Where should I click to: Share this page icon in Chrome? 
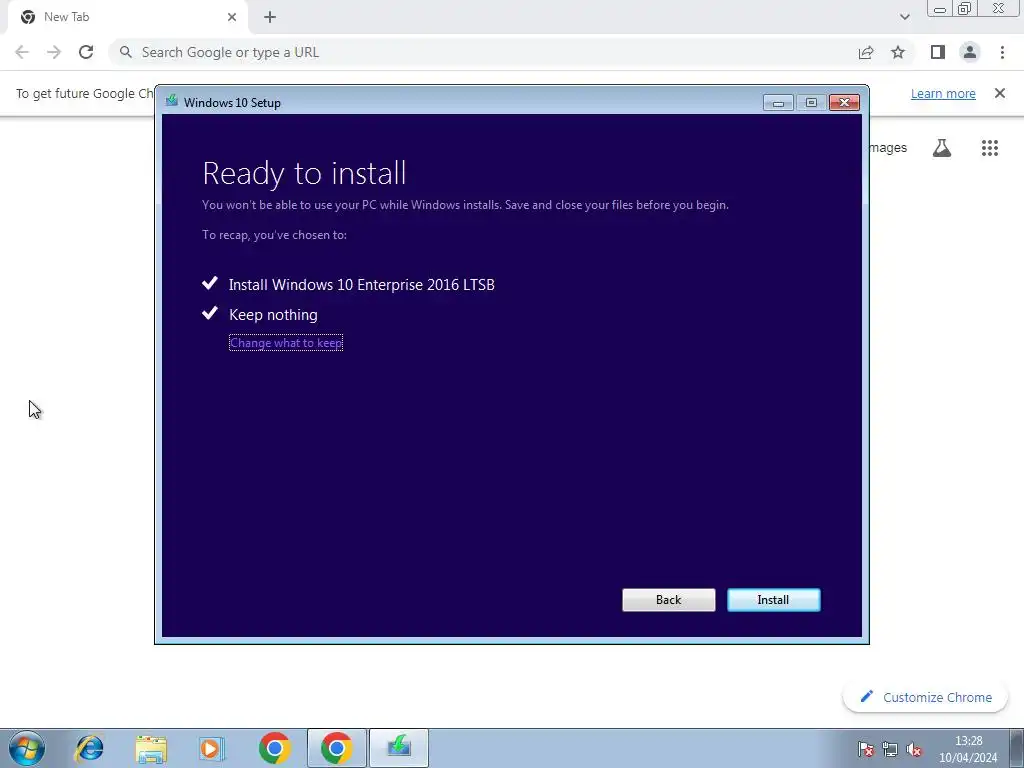pos(865,52)
